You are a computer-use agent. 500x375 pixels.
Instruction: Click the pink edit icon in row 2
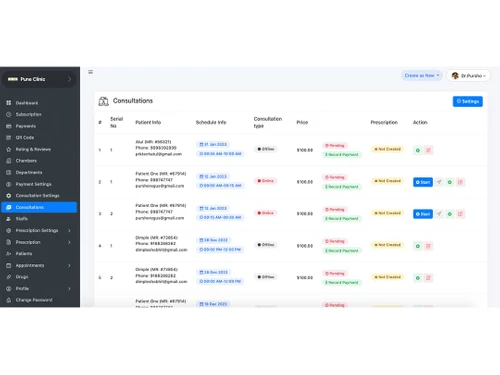click(460, 182)
